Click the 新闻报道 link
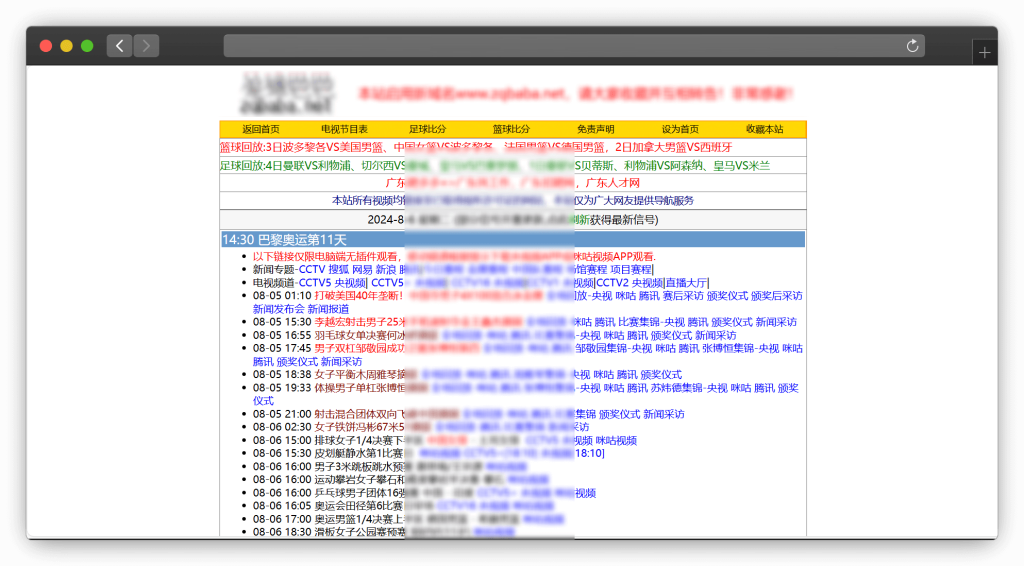 coord(329,309)
